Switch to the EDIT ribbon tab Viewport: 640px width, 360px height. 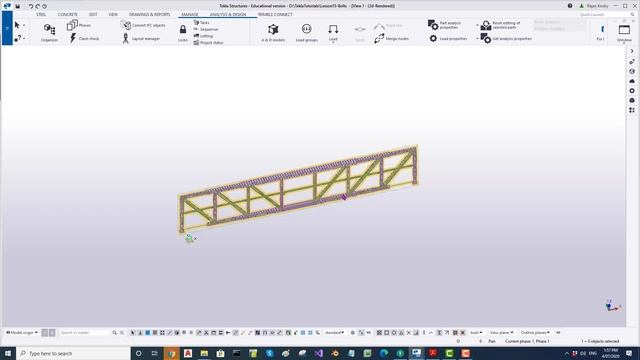[x=93, y=14]
